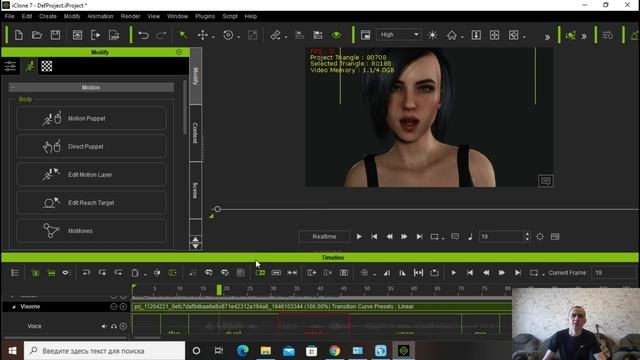
Task: Open project folder icon
Action: coord(37,35)
